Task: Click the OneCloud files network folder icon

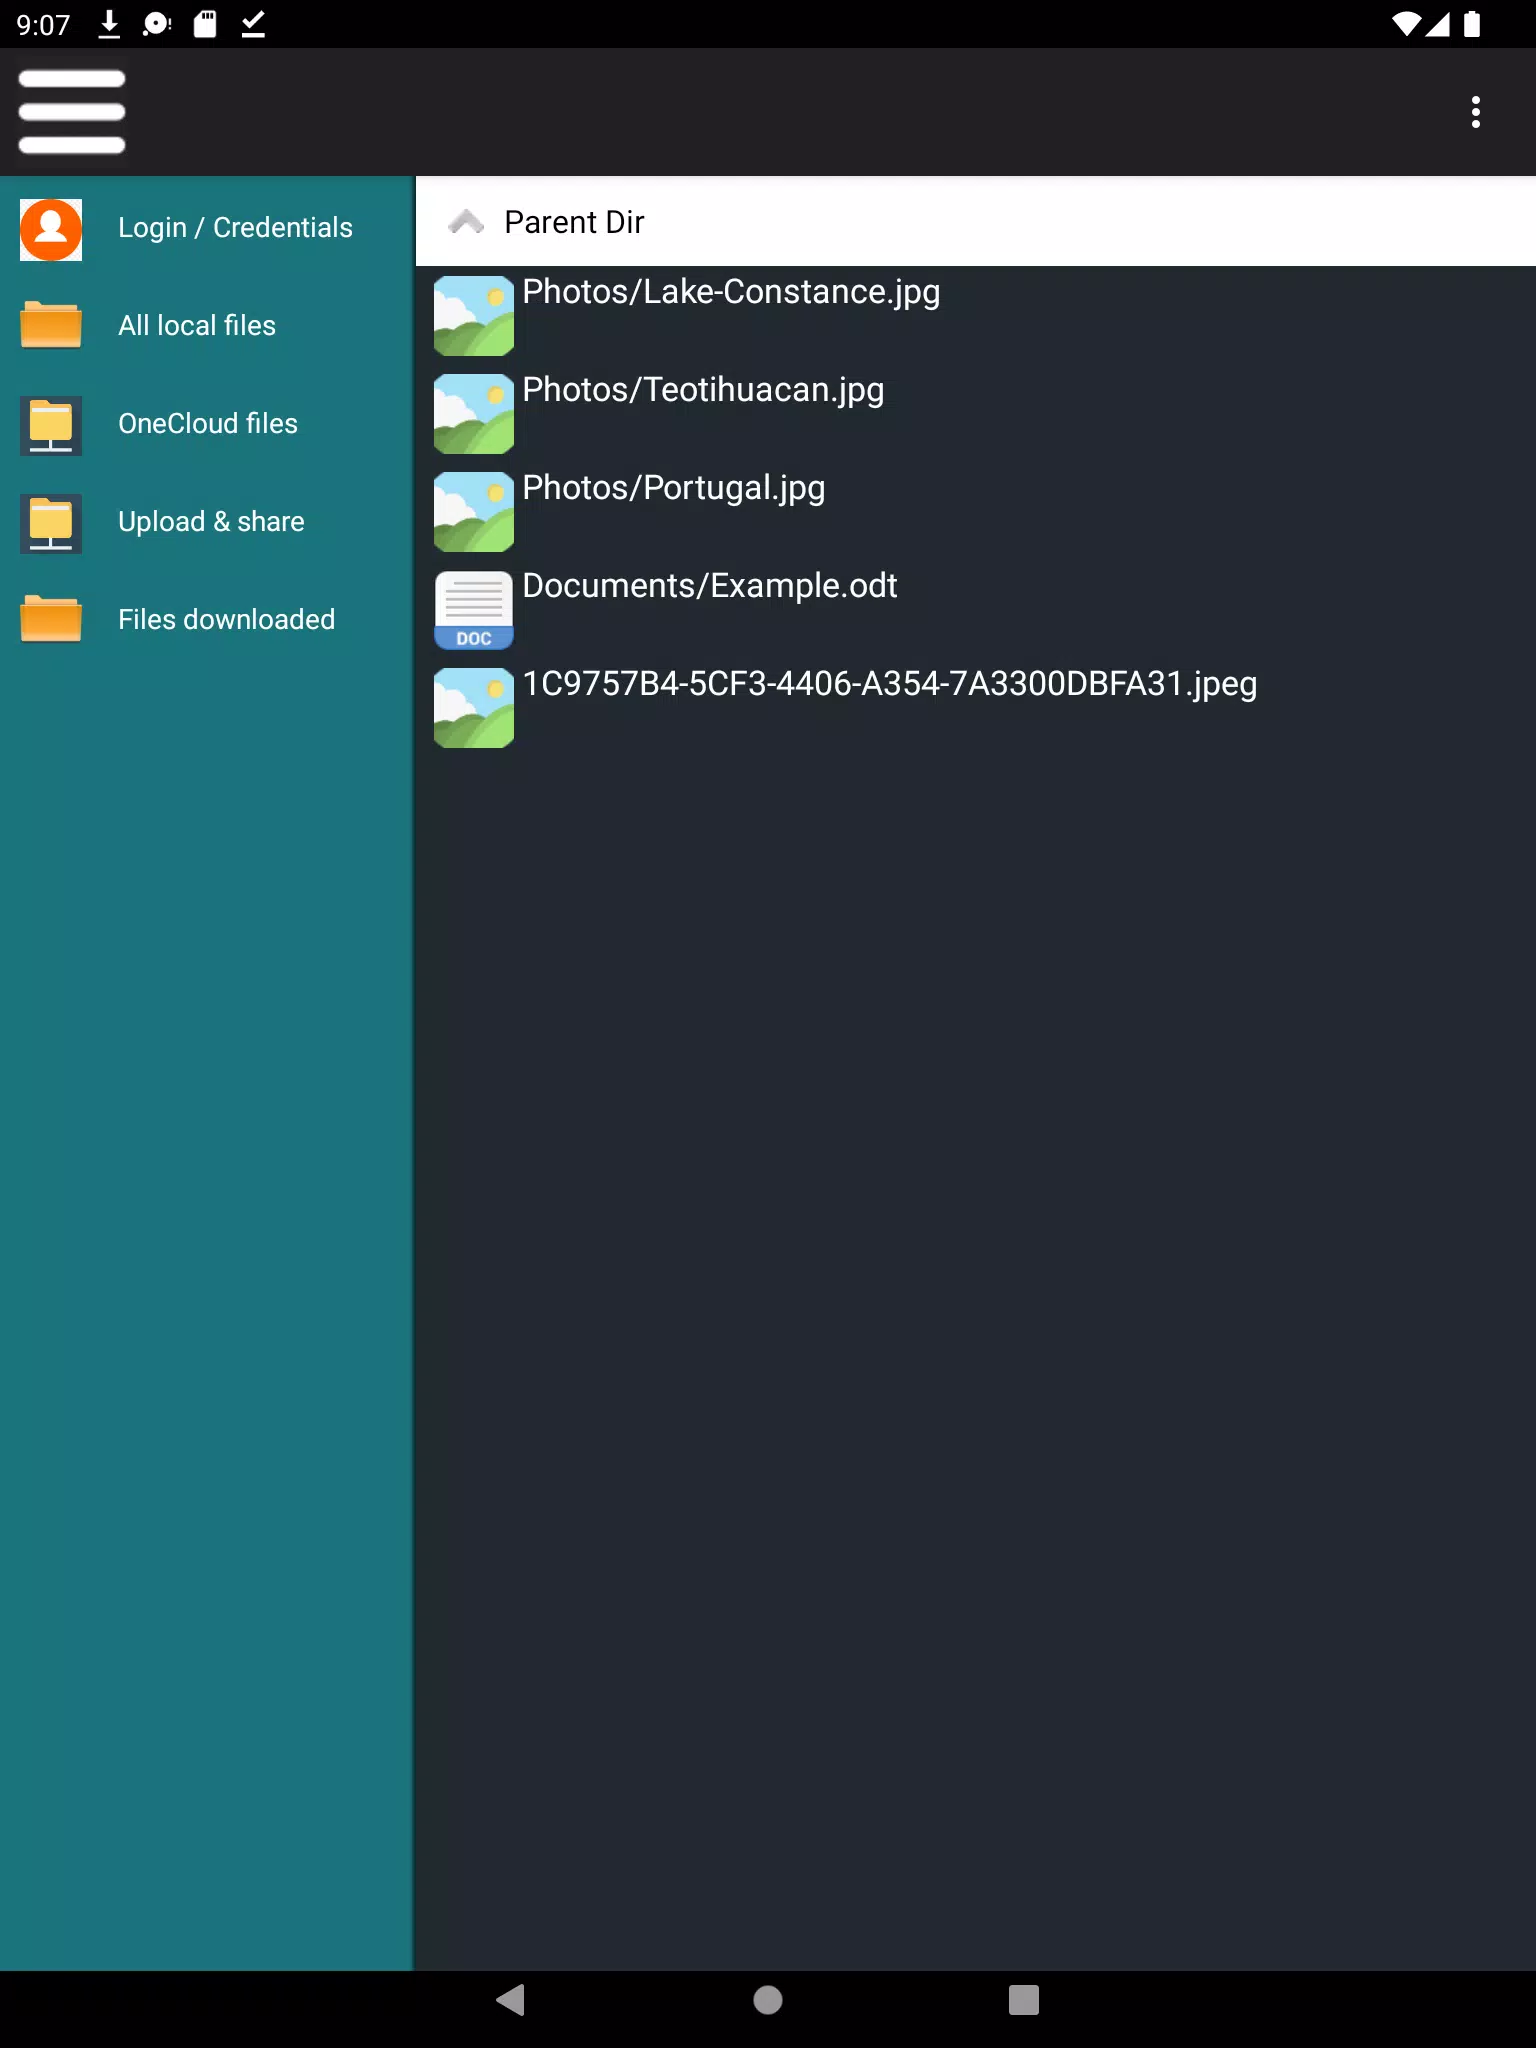Action: coord(51,425)
